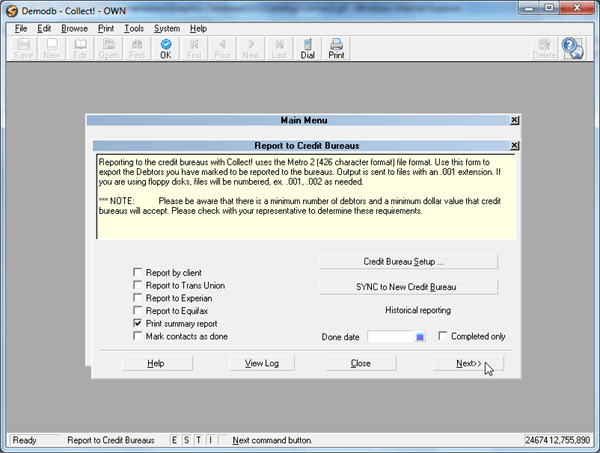Close the Main Menu window

[515, 120]
